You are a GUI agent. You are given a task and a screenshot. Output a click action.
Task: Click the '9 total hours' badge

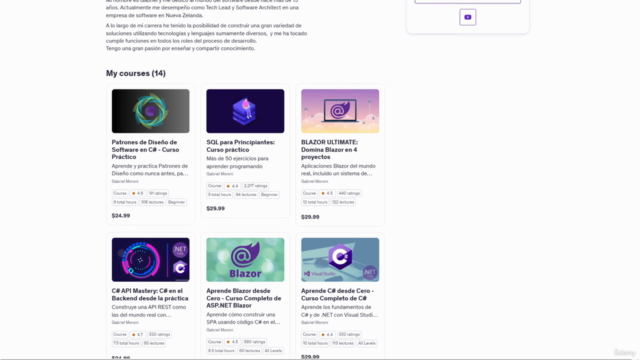(124, 202)
